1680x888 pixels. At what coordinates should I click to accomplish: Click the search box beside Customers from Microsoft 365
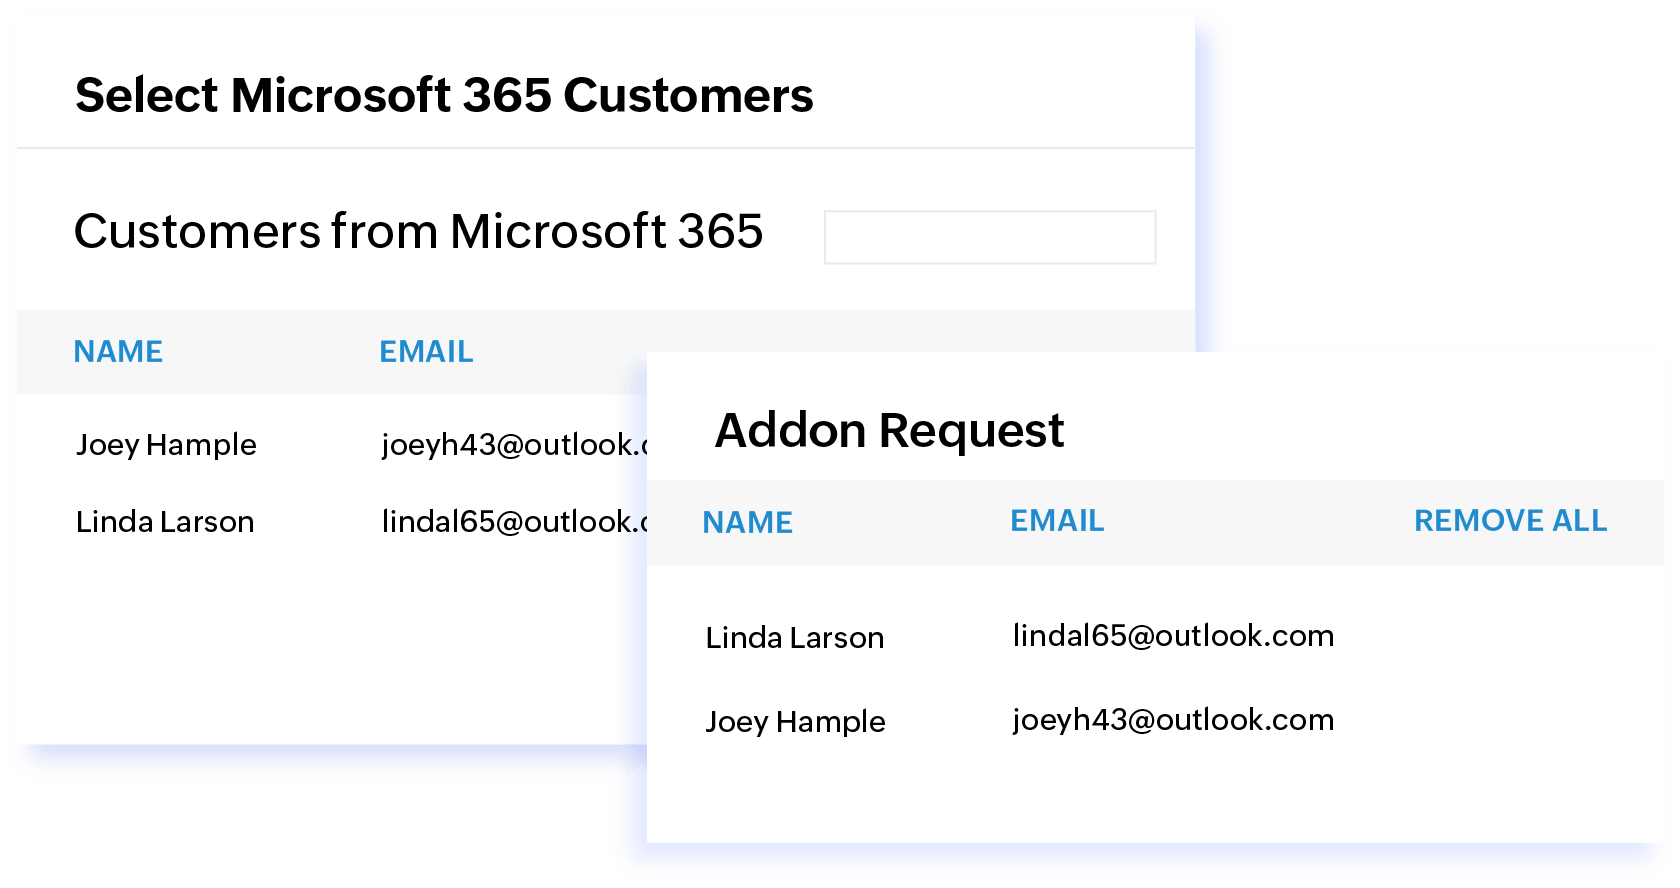989,237
